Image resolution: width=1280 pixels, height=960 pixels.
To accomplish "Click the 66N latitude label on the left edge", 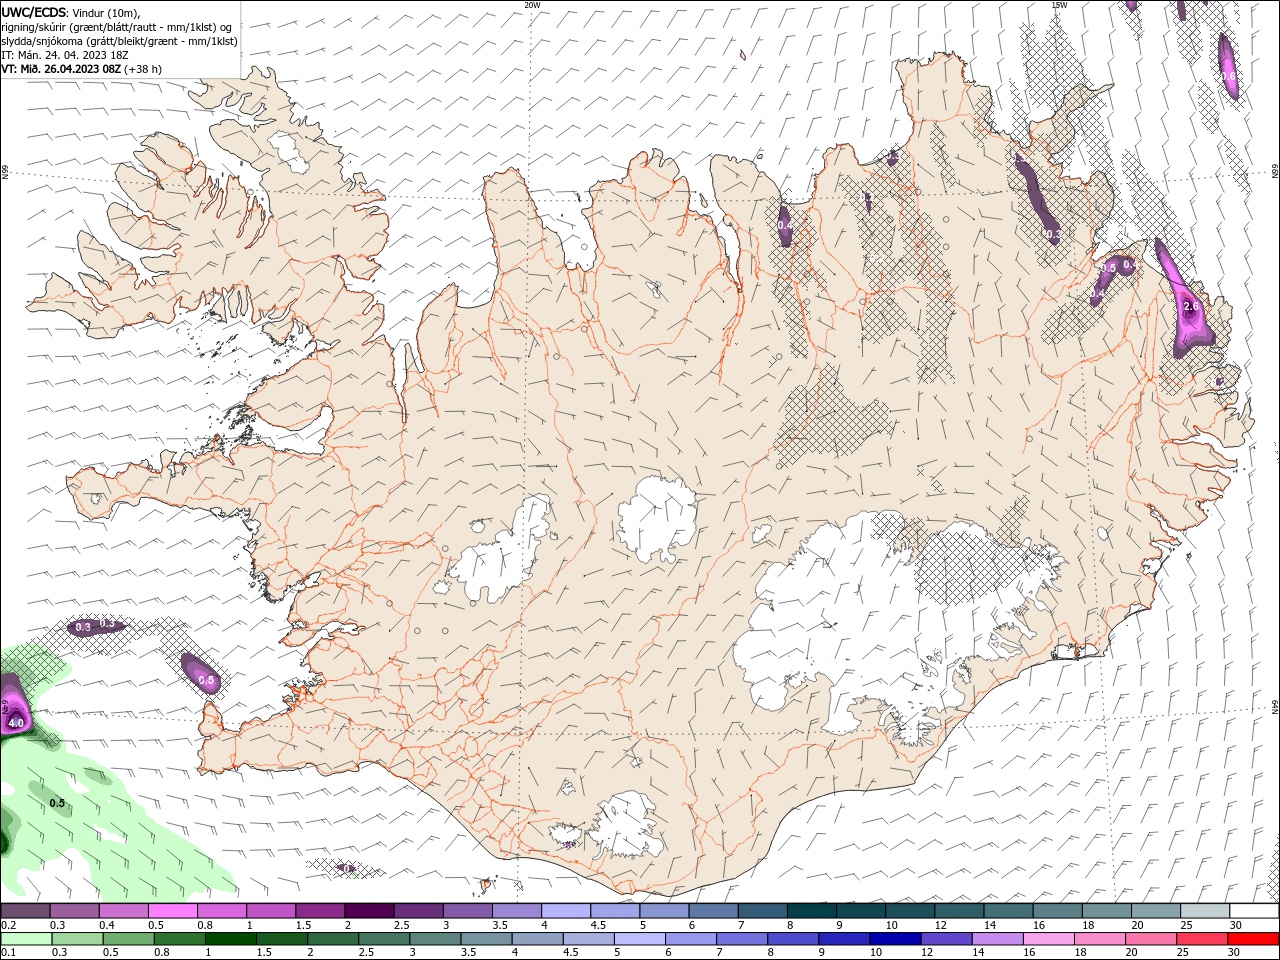I will 5,172.
